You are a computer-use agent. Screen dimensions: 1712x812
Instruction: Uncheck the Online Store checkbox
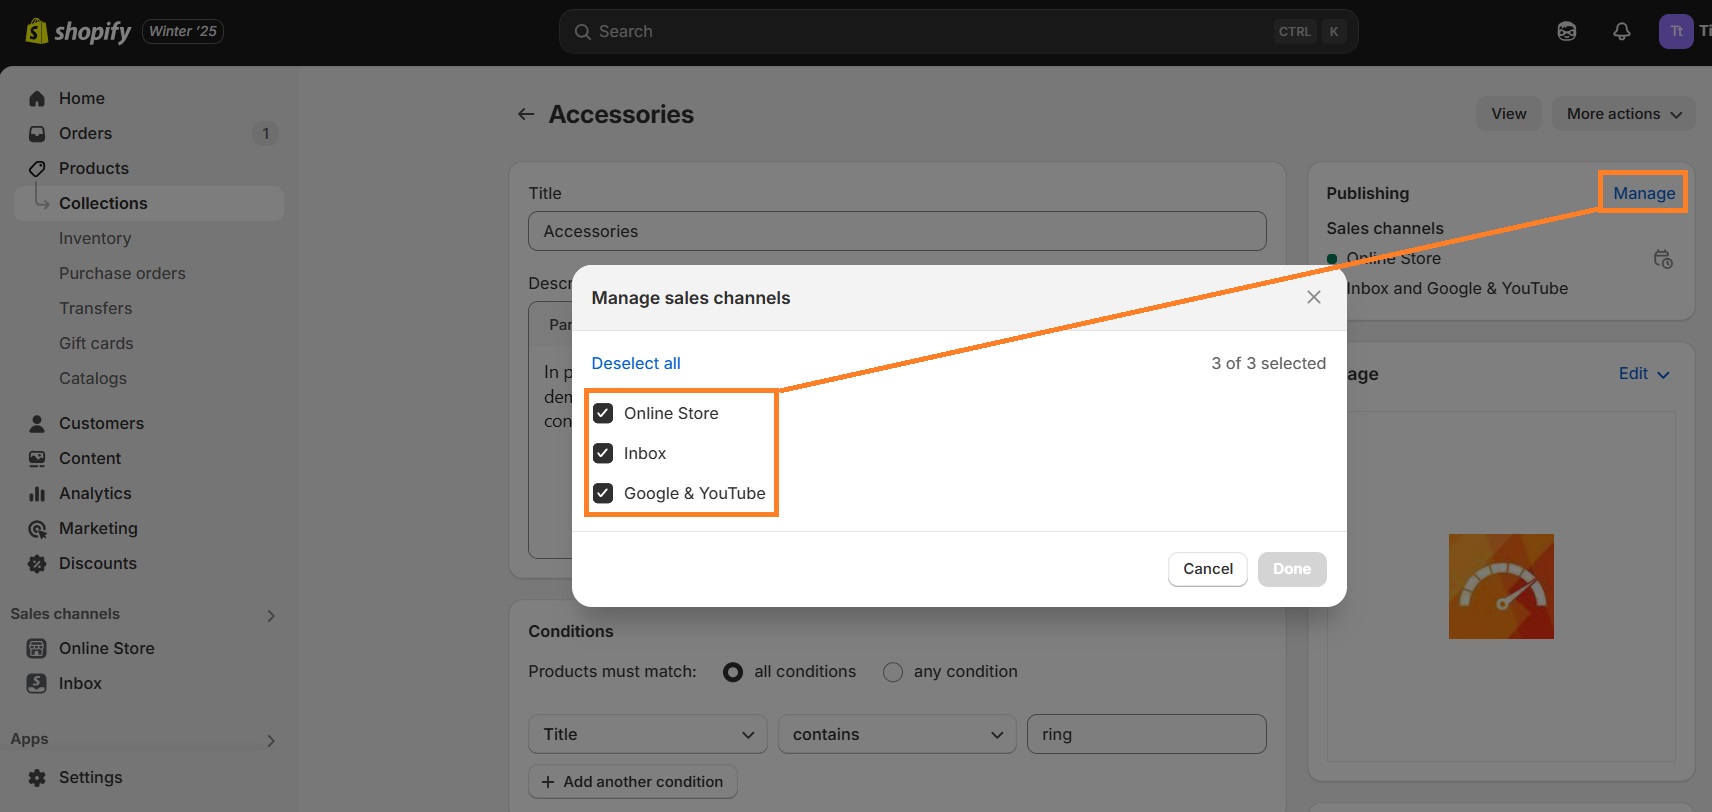(603, 413)
